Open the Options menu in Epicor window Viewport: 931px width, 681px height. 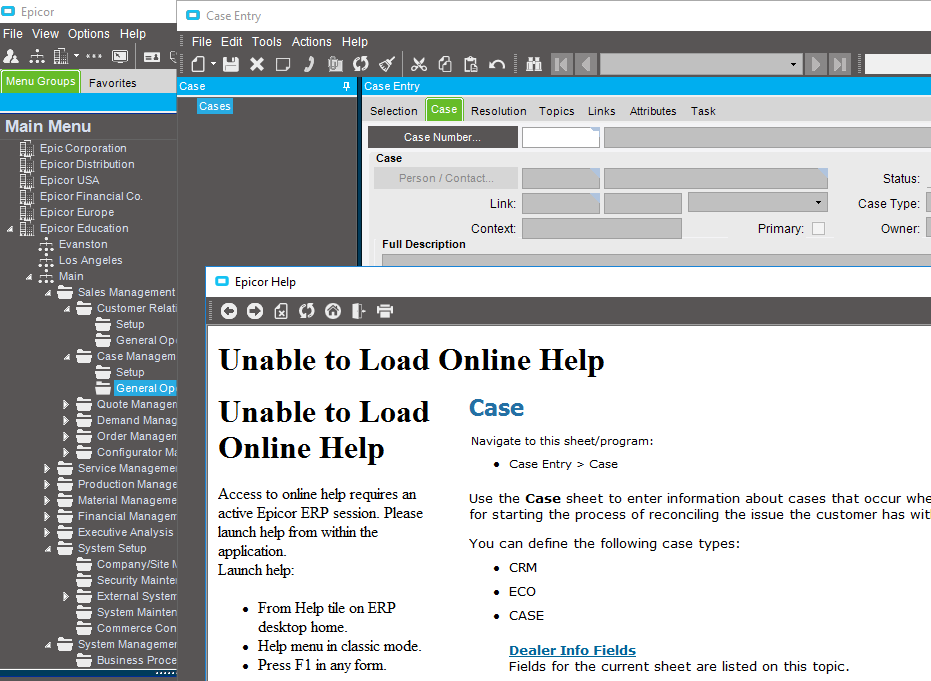[x=88, y=34]
